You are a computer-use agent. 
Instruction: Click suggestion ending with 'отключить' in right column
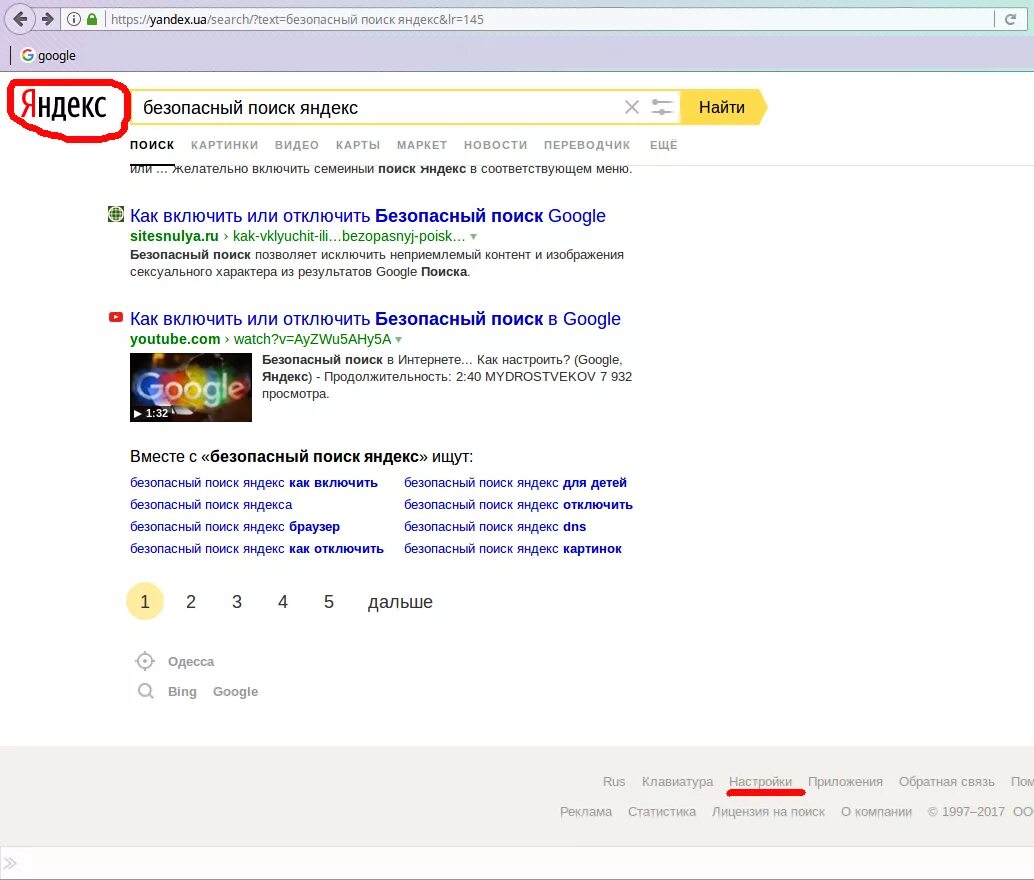click(518, 505)
